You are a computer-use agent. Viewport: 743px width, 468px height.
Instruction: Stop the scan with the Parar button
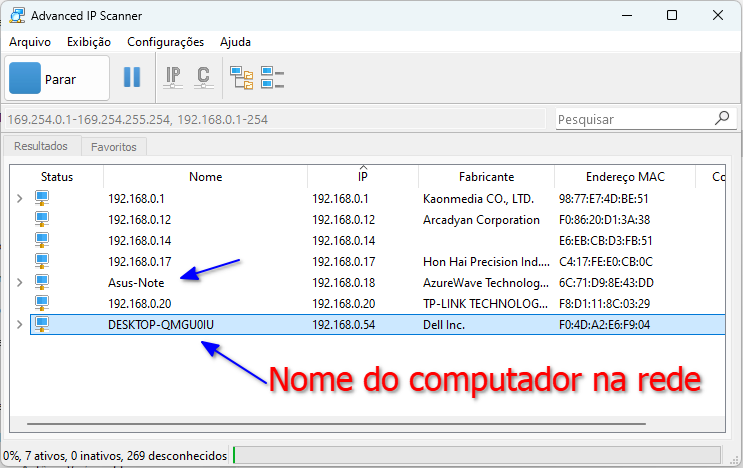(57, 78)
